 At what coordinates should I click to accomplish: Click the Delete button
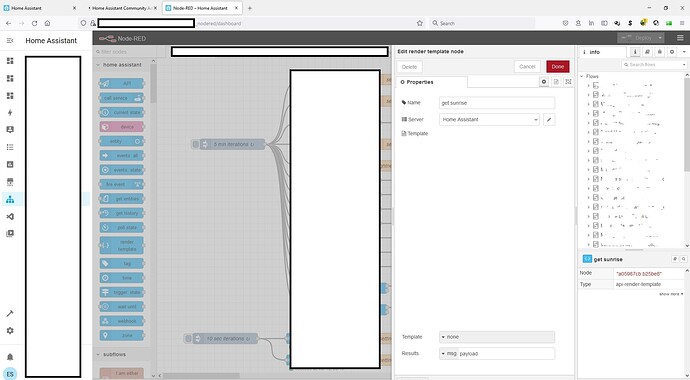[409, 67]
